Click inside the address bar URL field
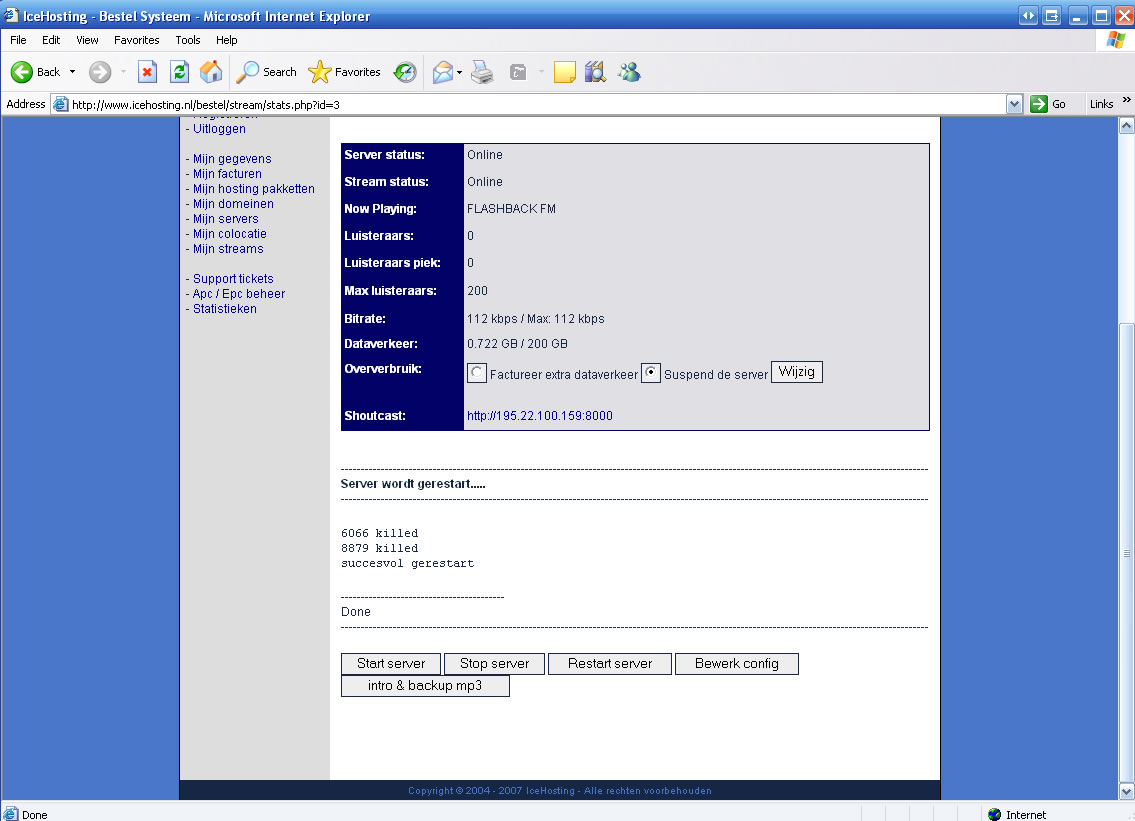The image size is (1135, 821). [x=530, y=104]
